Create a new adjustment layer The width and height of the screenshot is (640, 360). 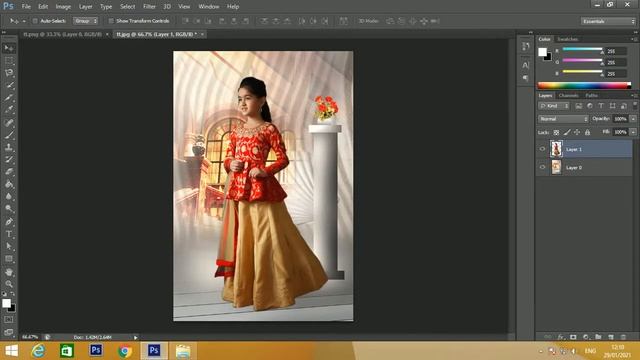click(x=586, y=337)
